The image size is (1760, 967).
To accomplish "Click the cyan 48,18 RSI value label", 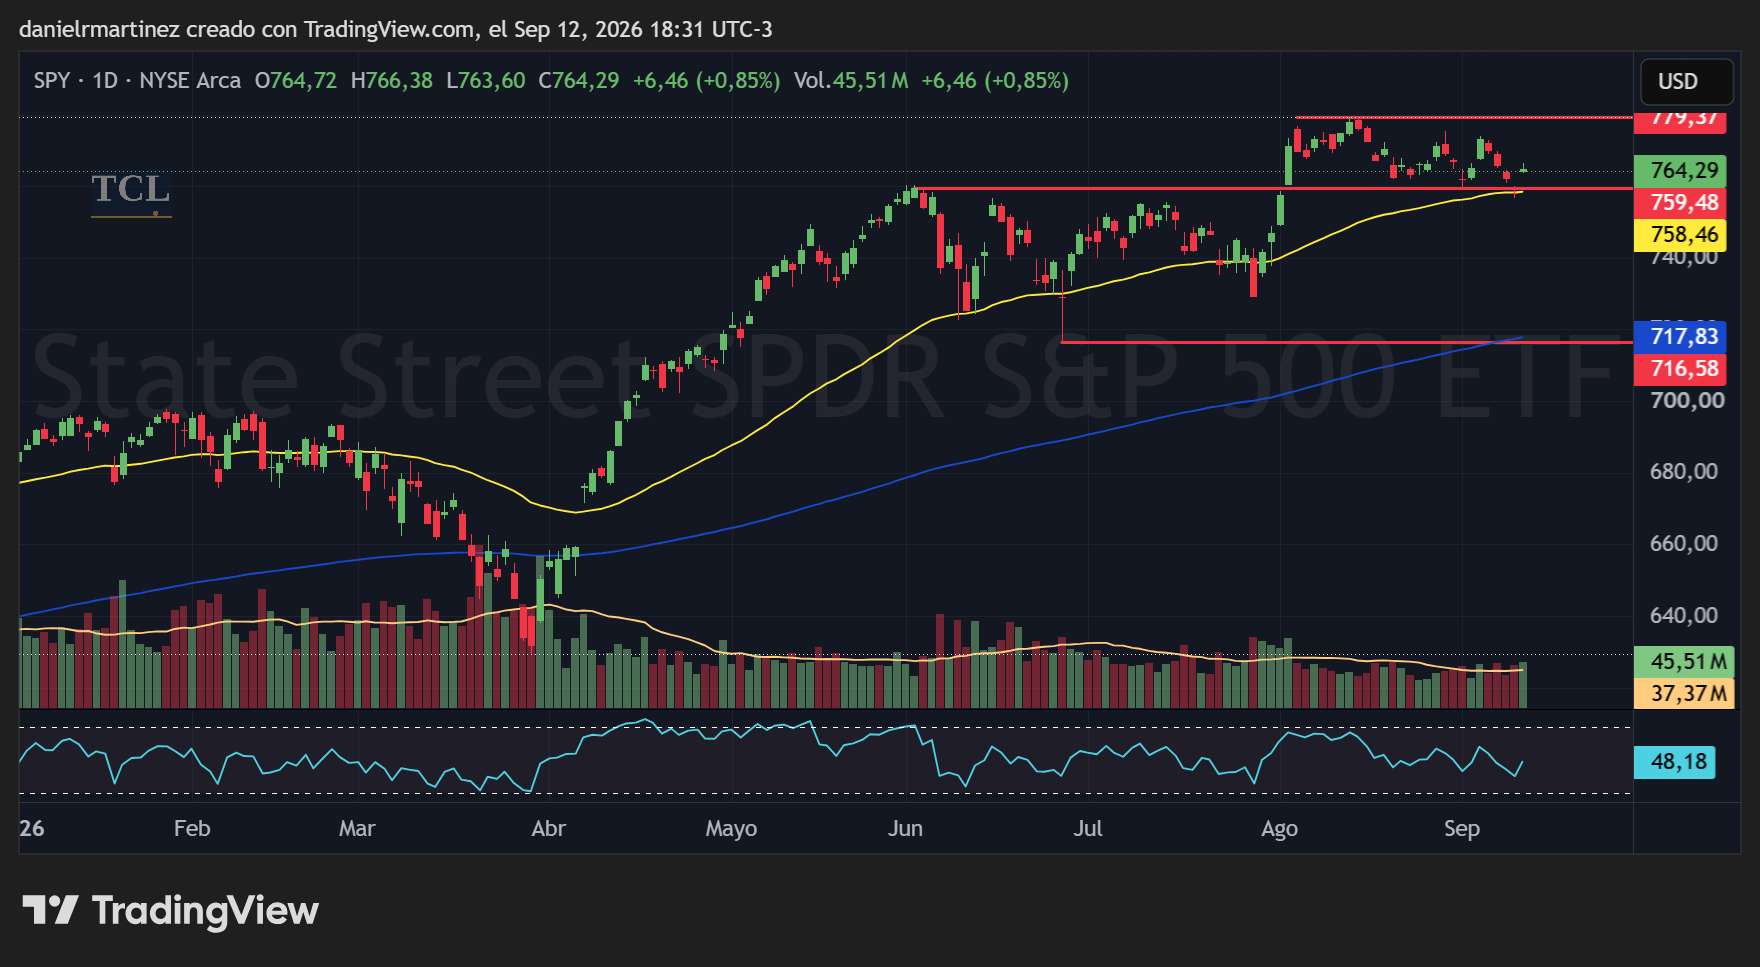I will tap(1675, 763).
